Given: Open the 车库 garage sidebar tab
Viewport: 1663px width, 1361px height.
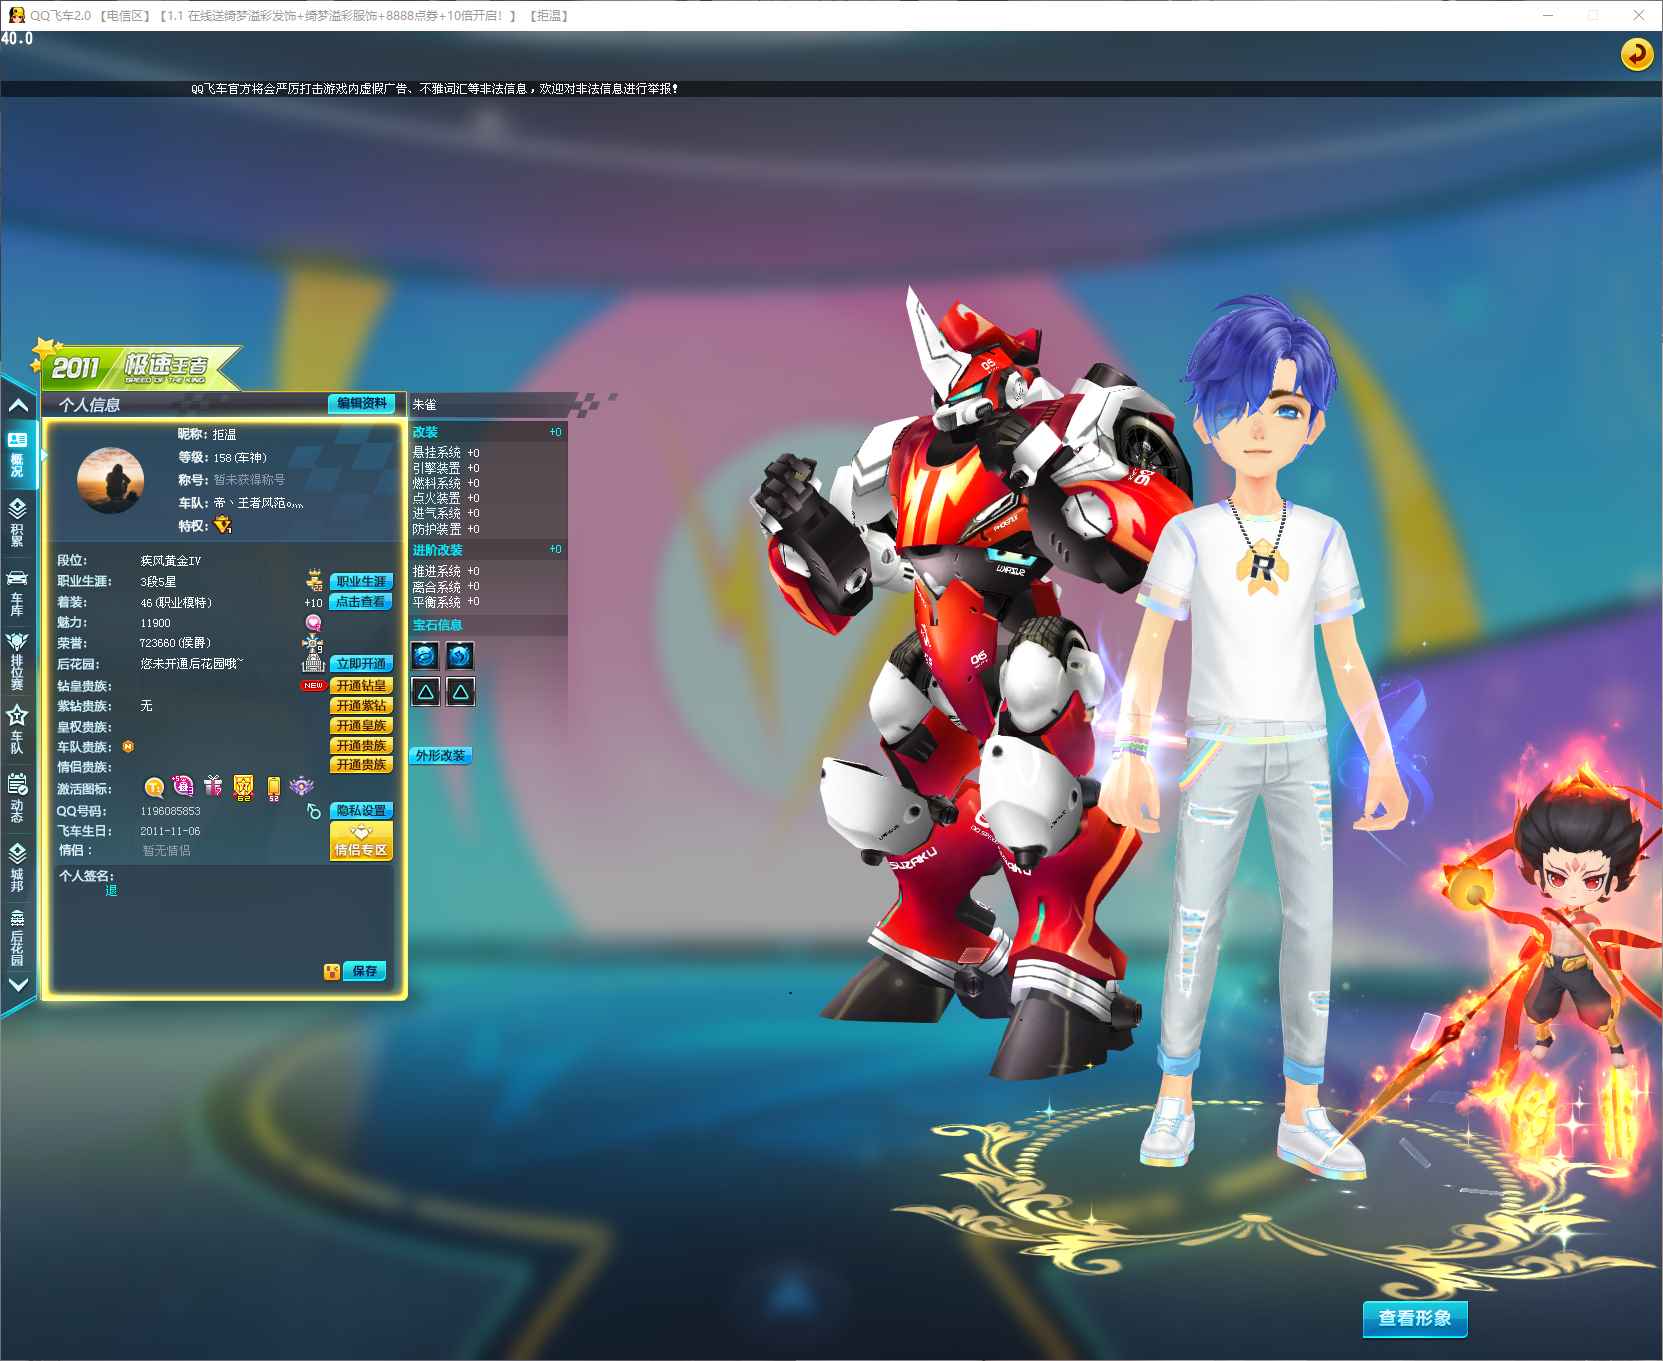Looking at the screenshot, I should [x=17, y=592].
